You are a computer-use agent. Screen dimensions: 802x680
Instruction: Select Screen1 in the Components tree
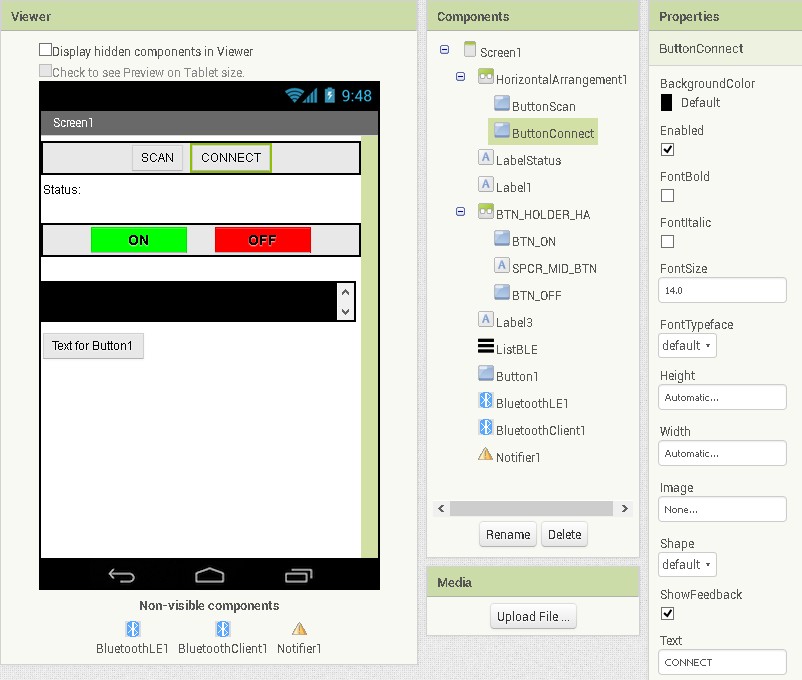500,52
